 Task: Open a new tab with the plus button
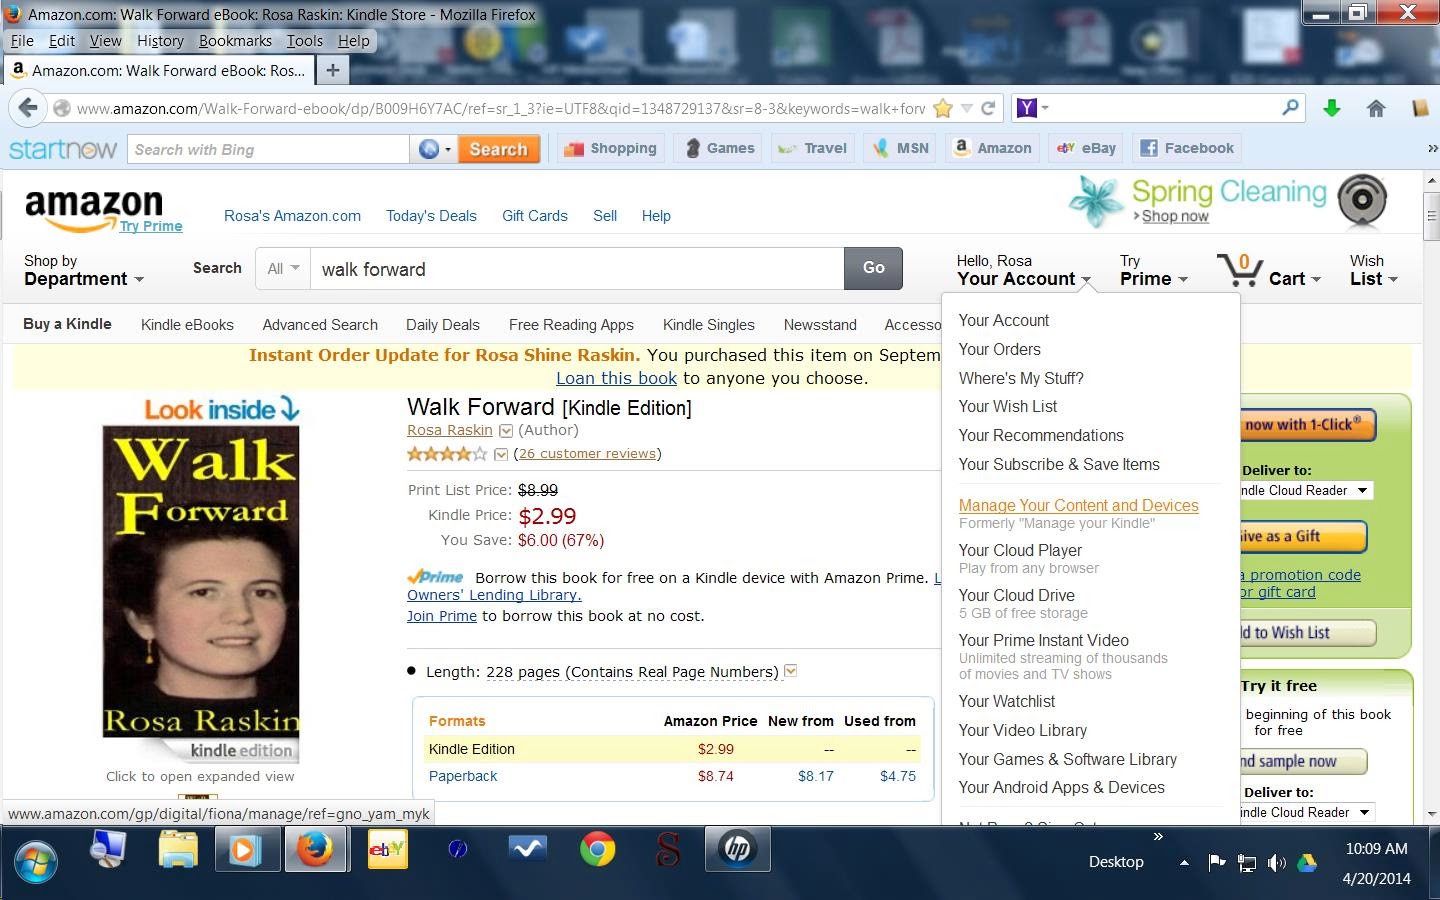(333, 70)
